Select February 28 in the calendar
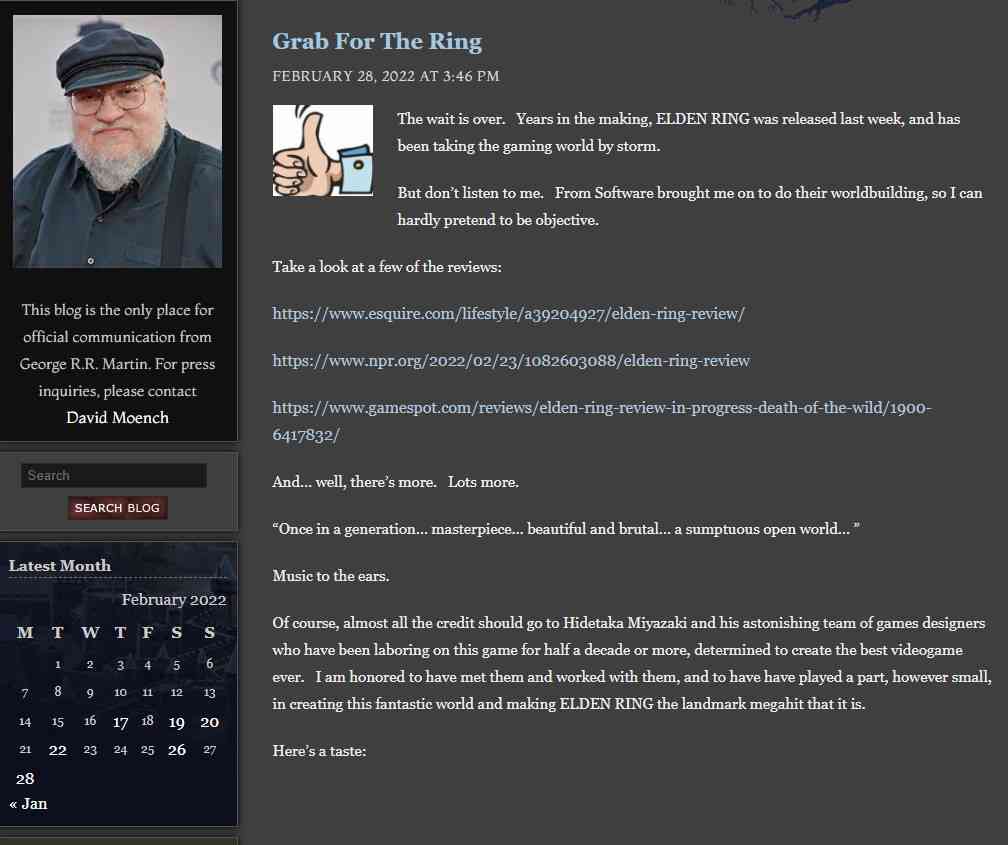The width and height of the screenshot is (1008, 845). [25, 779]
